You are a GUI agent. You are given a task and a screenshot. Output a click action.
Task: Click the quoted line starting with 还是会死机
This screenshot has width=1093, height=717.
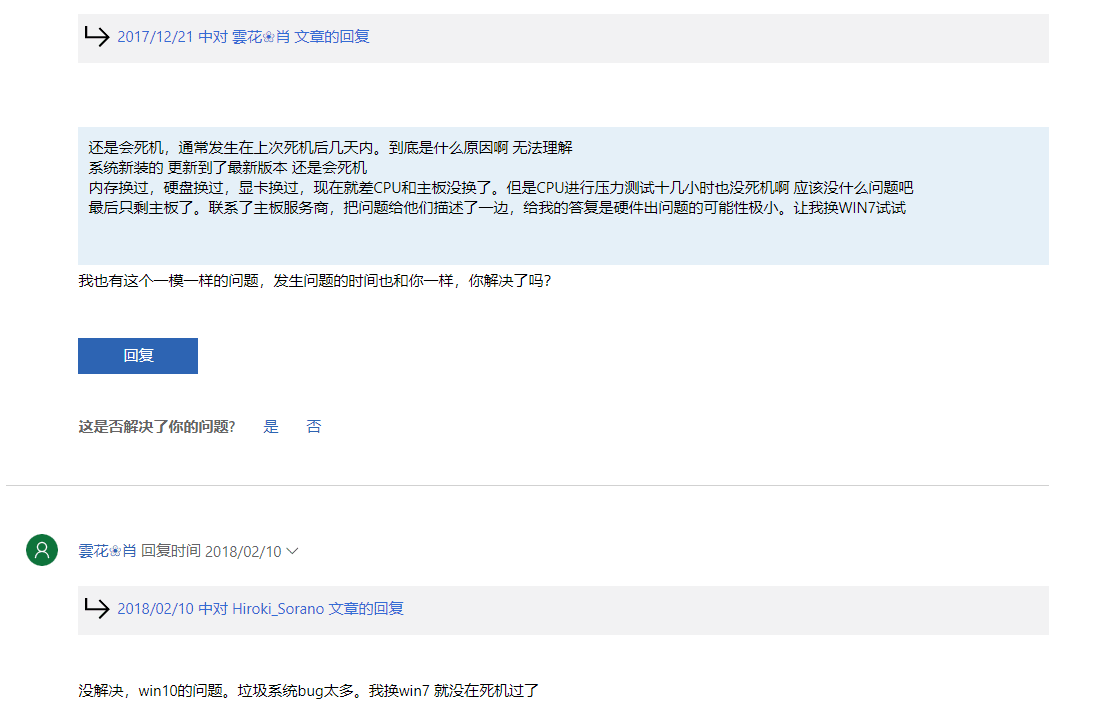coord(330,148)
